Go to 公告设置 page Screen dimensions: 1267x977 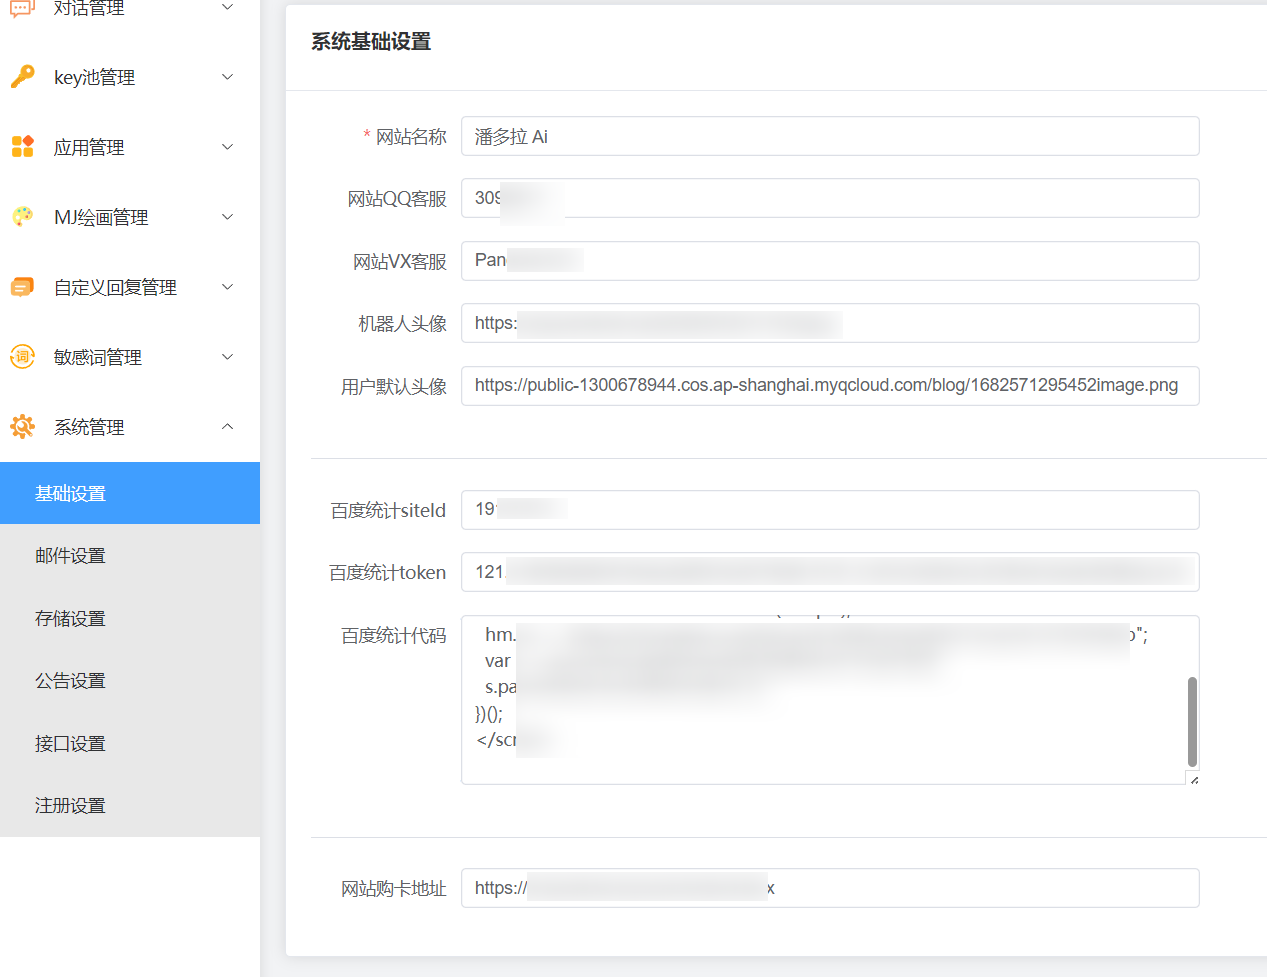70,681
